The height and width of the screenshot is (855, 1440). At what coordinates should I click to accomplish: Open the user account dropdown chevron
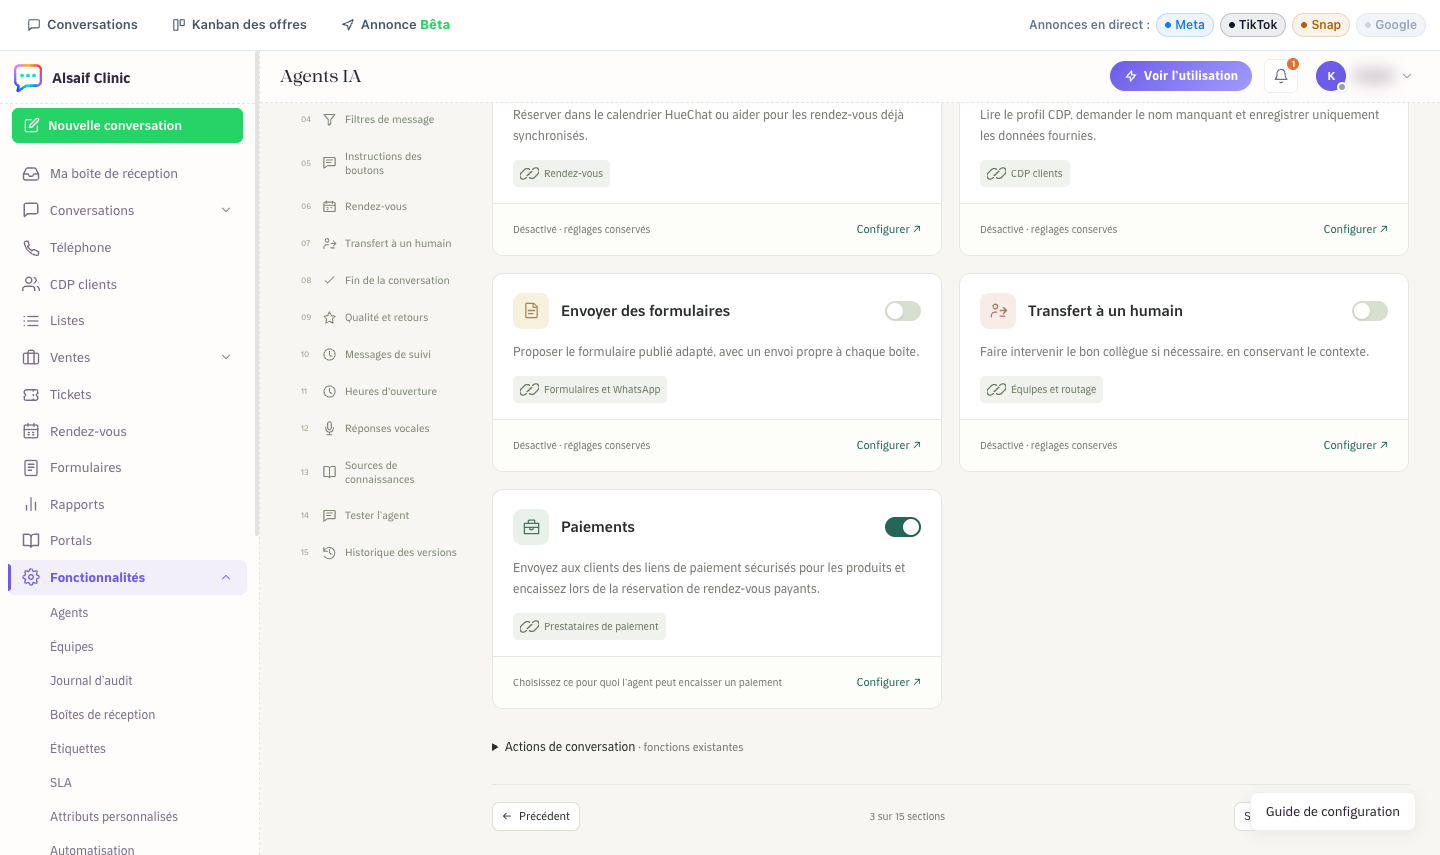(x=1407, y=76)
